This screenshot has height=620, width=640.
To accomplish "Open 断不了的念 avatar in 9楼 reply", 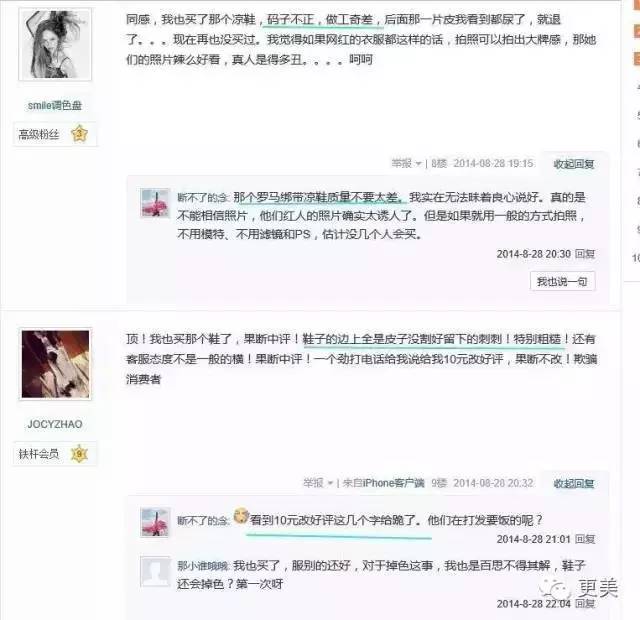I will coord(155,523).
